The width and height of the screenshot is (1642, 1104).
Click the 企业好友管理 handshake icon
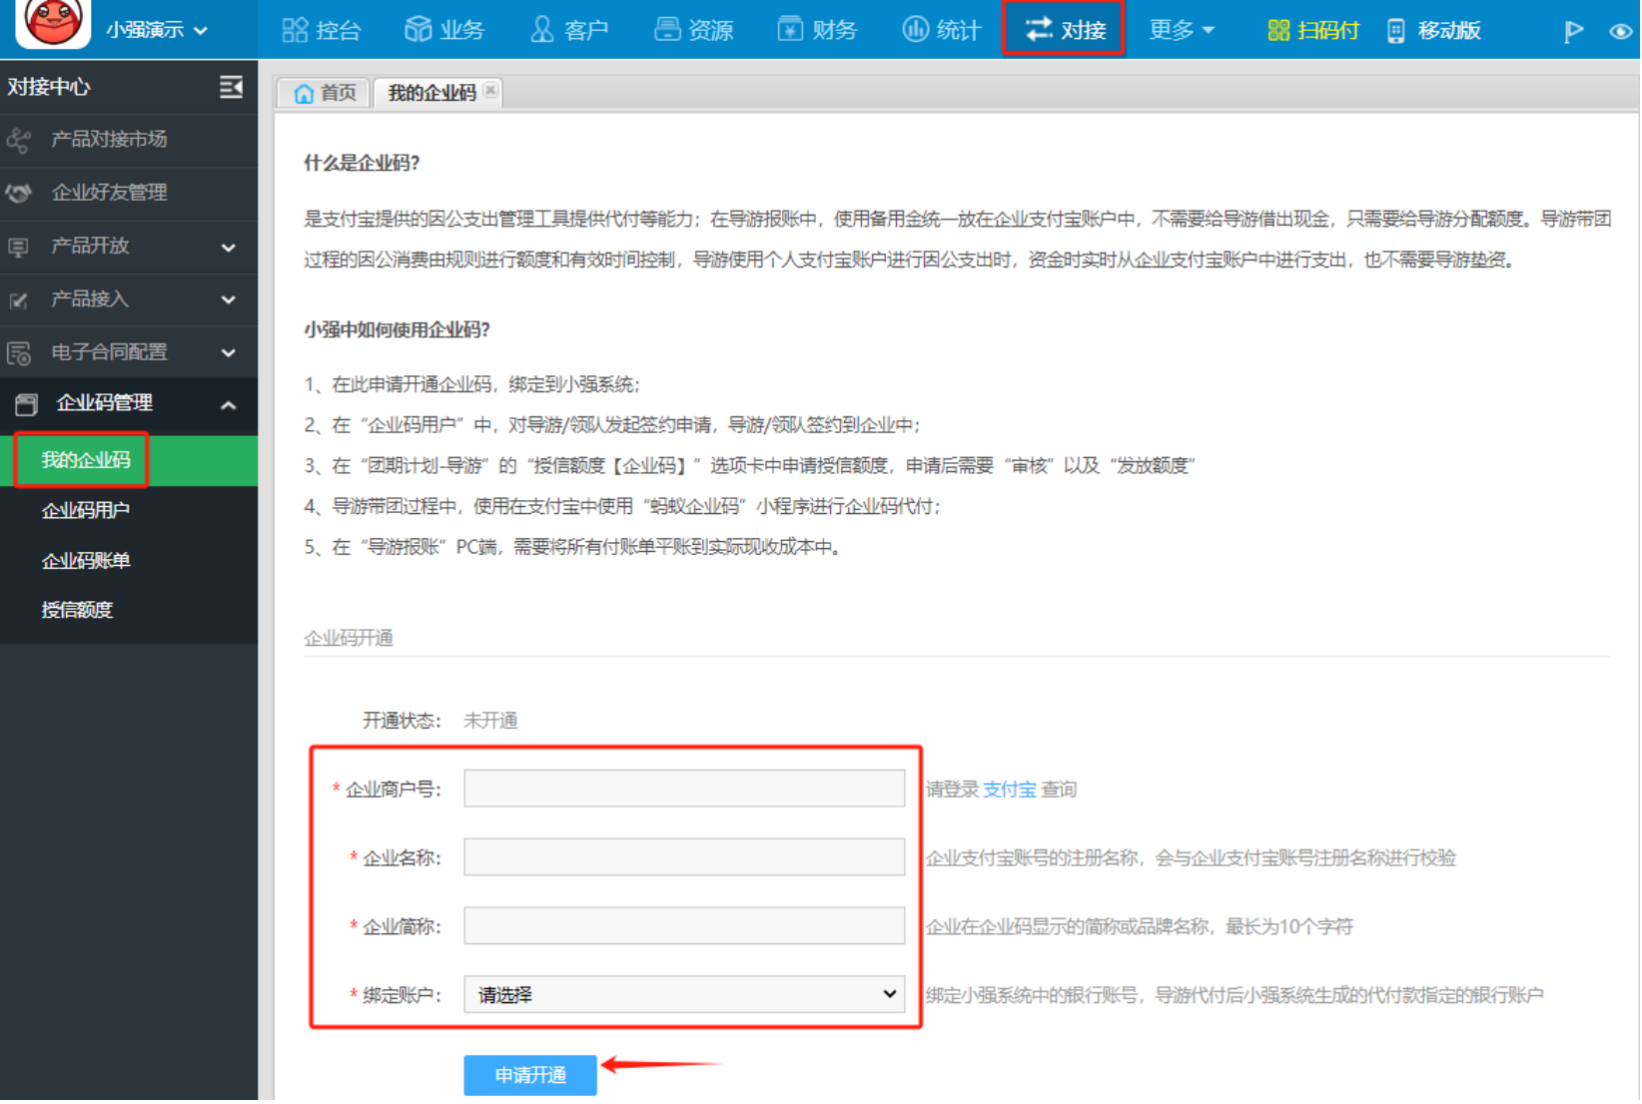(x=19, y=193)
